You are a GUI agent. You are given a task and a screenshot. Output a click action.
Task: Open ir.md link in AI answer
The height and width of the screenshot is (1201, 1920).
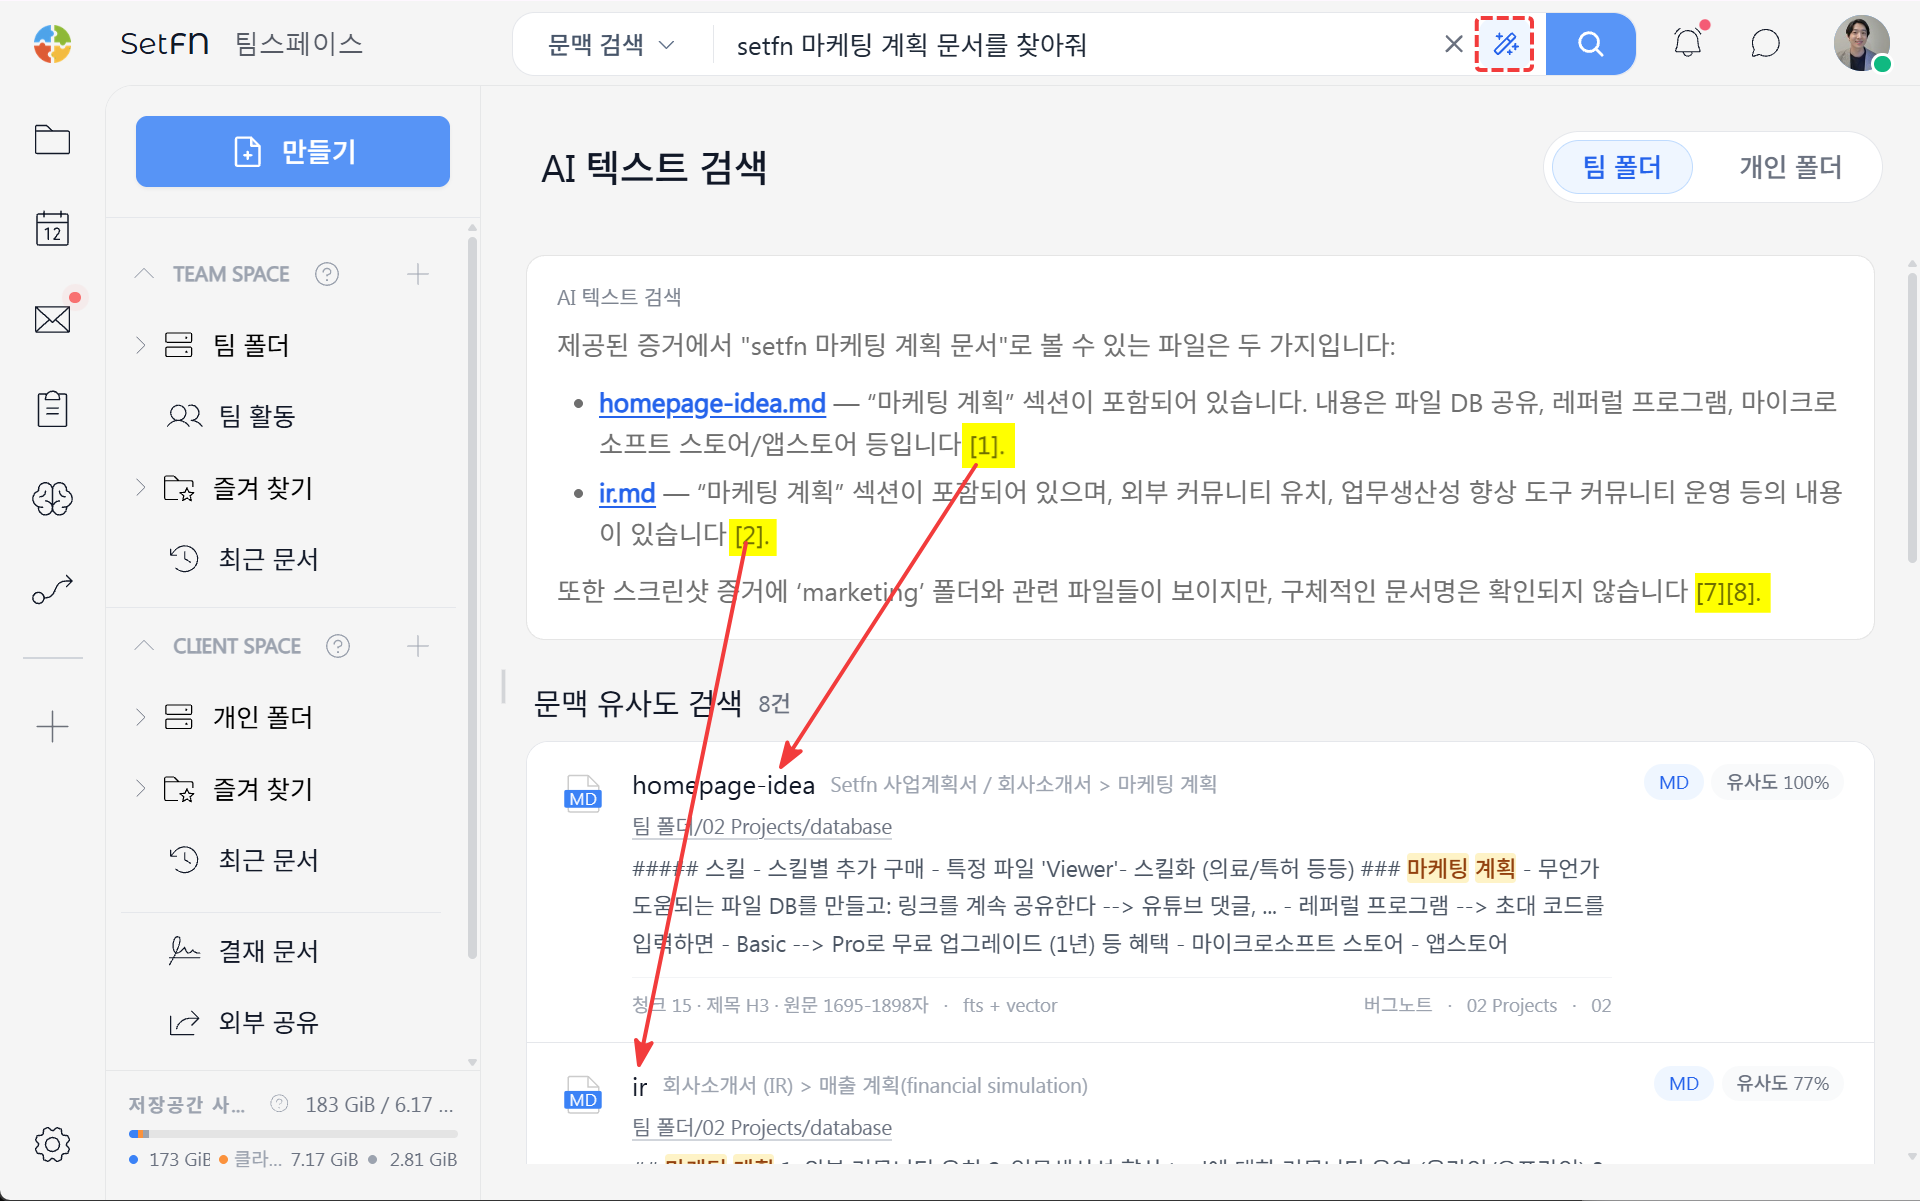click(627, 493)
